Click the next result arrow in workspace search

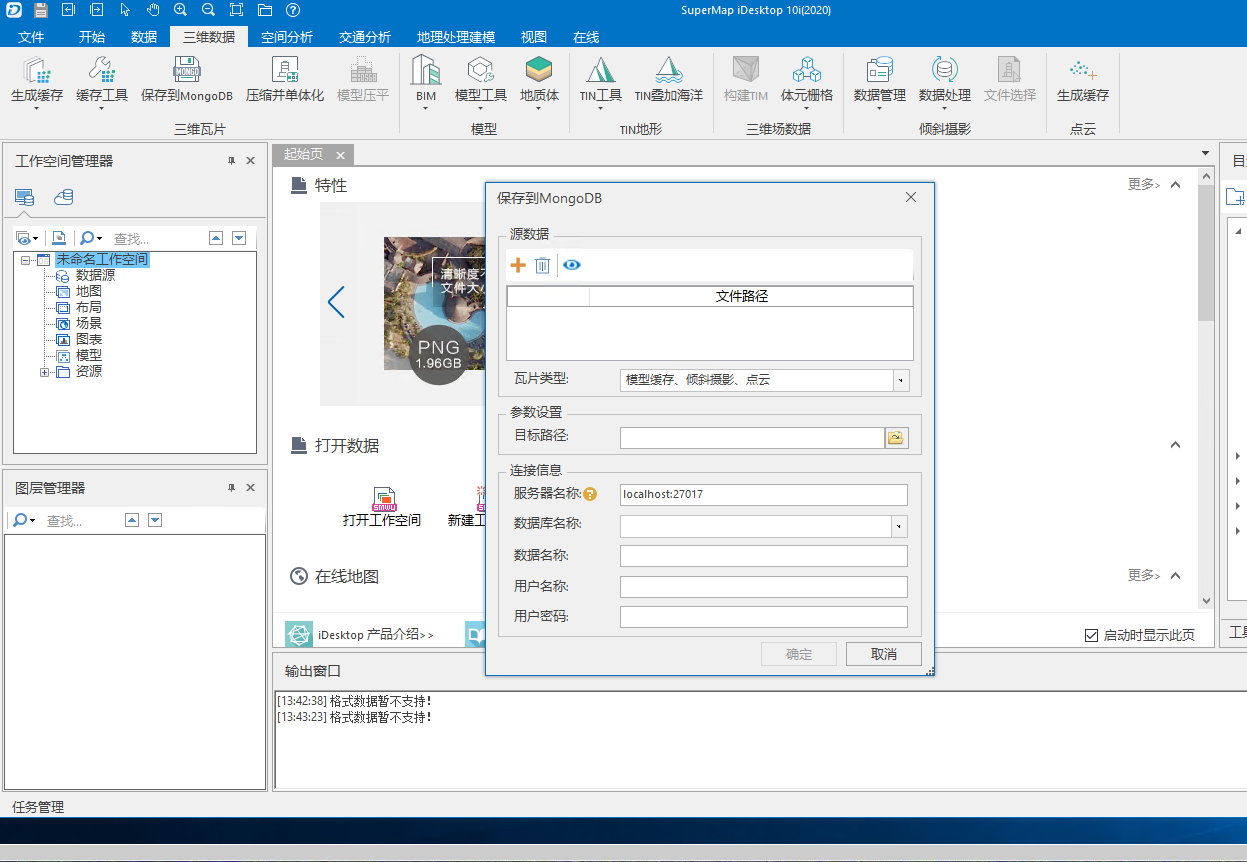pos(239,238)
